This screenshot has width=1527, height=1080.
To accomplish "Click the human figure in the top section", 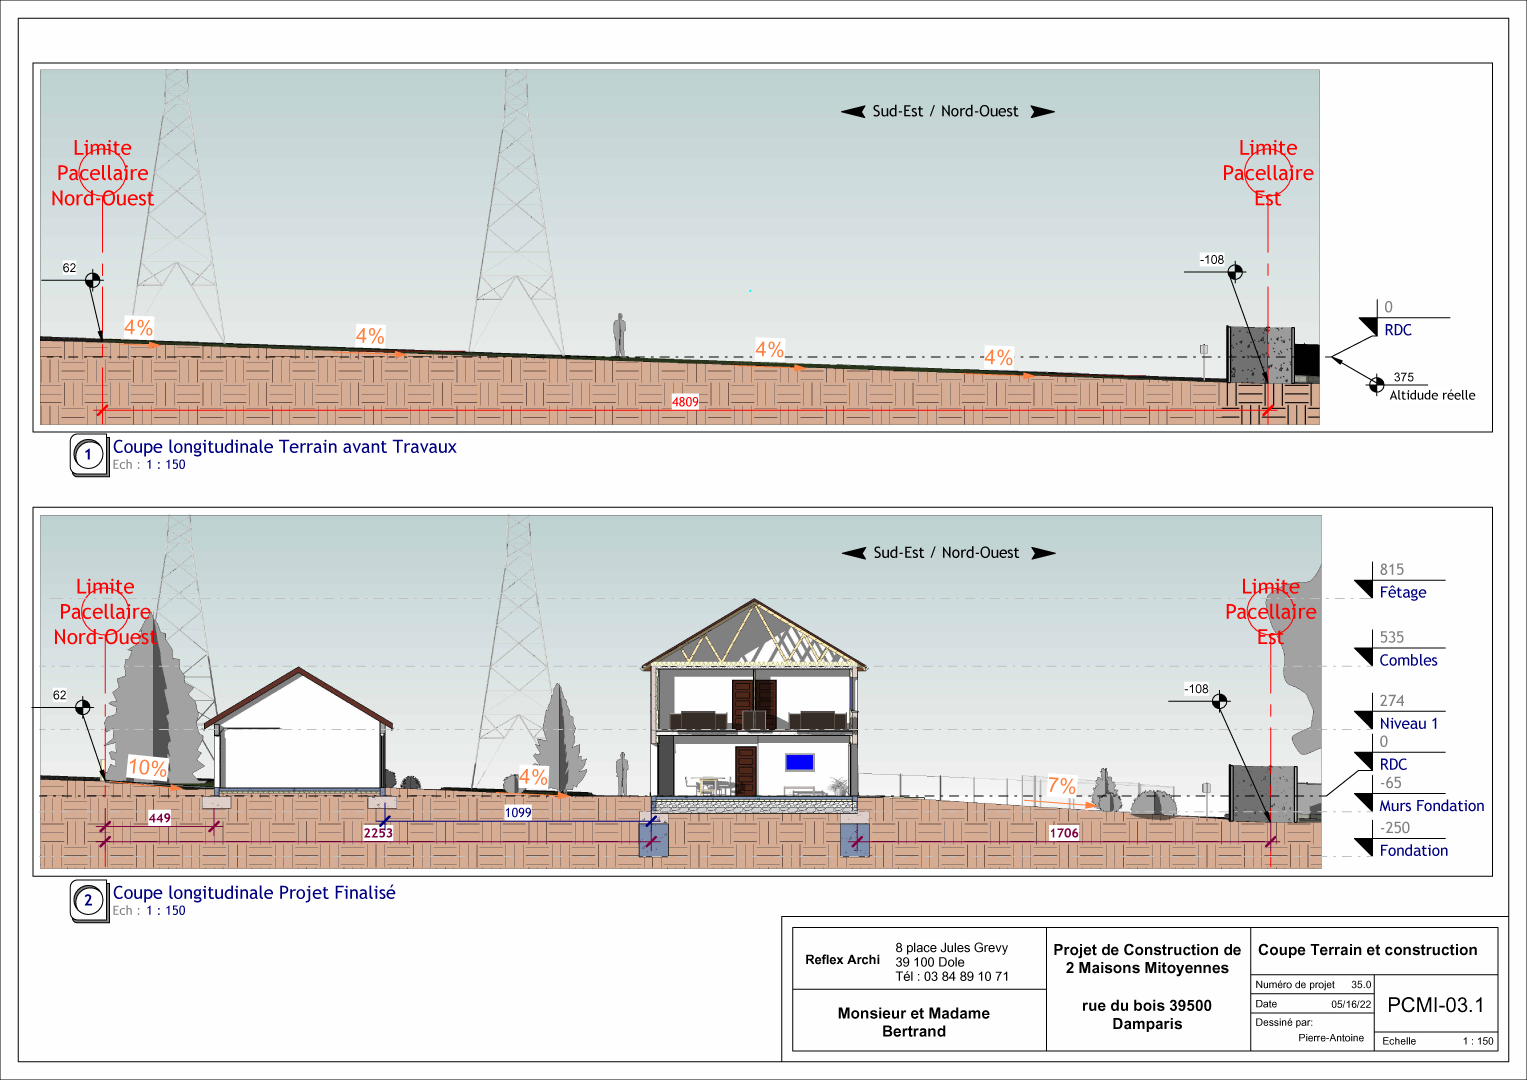I will pyautogui.click(x=620, y=334).
